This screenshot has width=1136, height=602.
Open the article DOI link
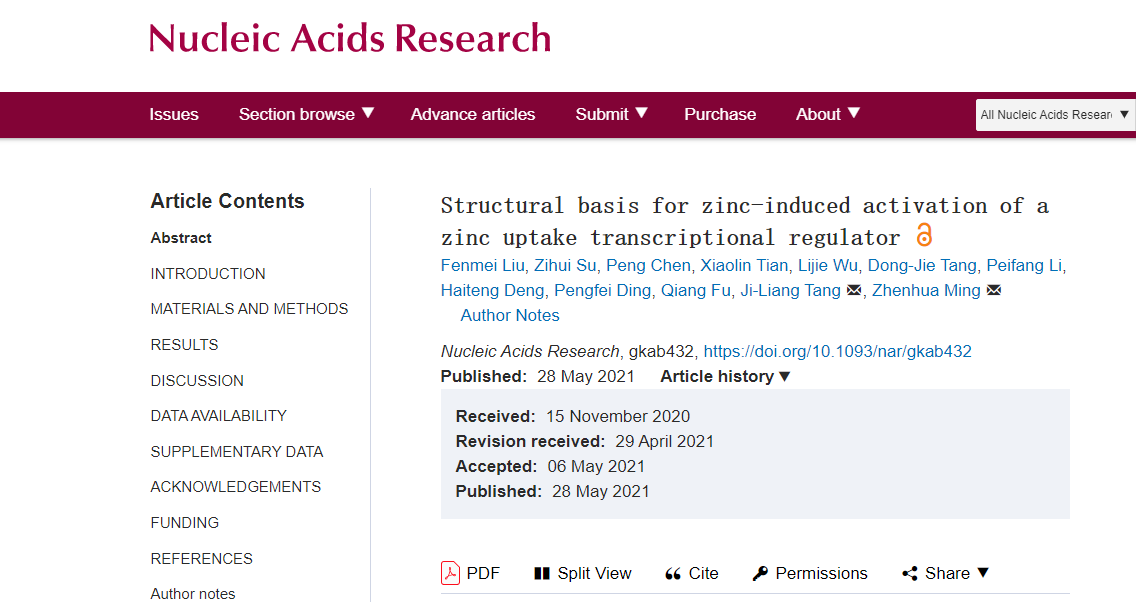pyautogui.click(x=837, y=351)
